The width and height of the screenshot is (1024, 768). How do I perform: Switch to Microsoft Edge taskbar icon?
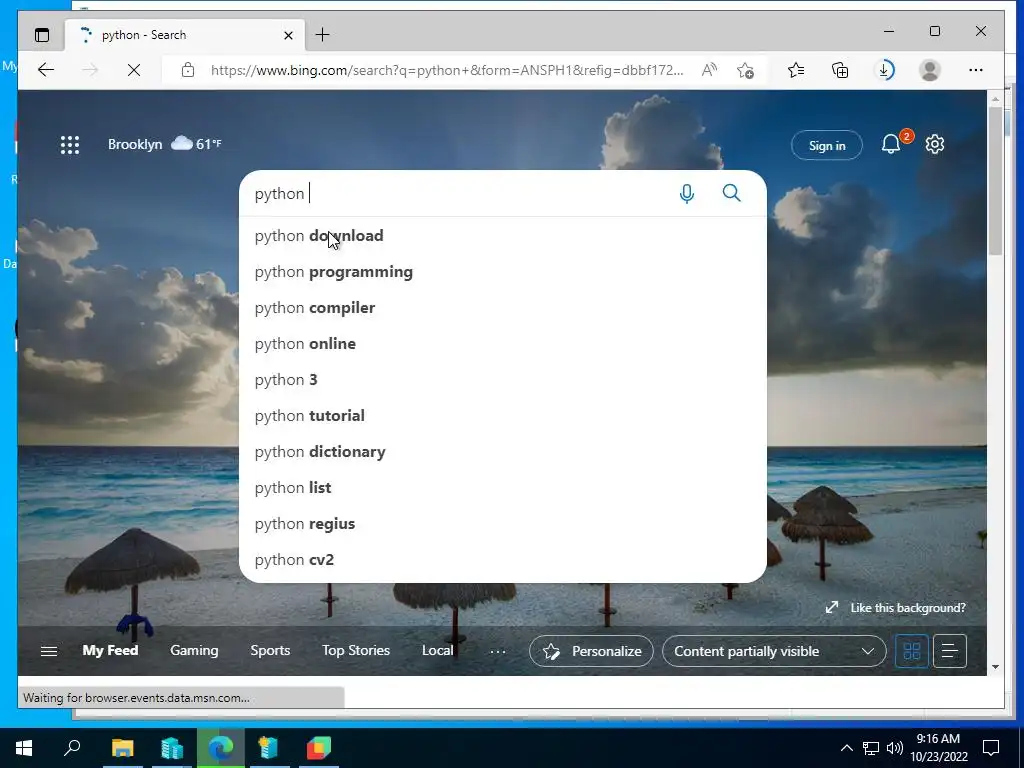tap(221, 748)
